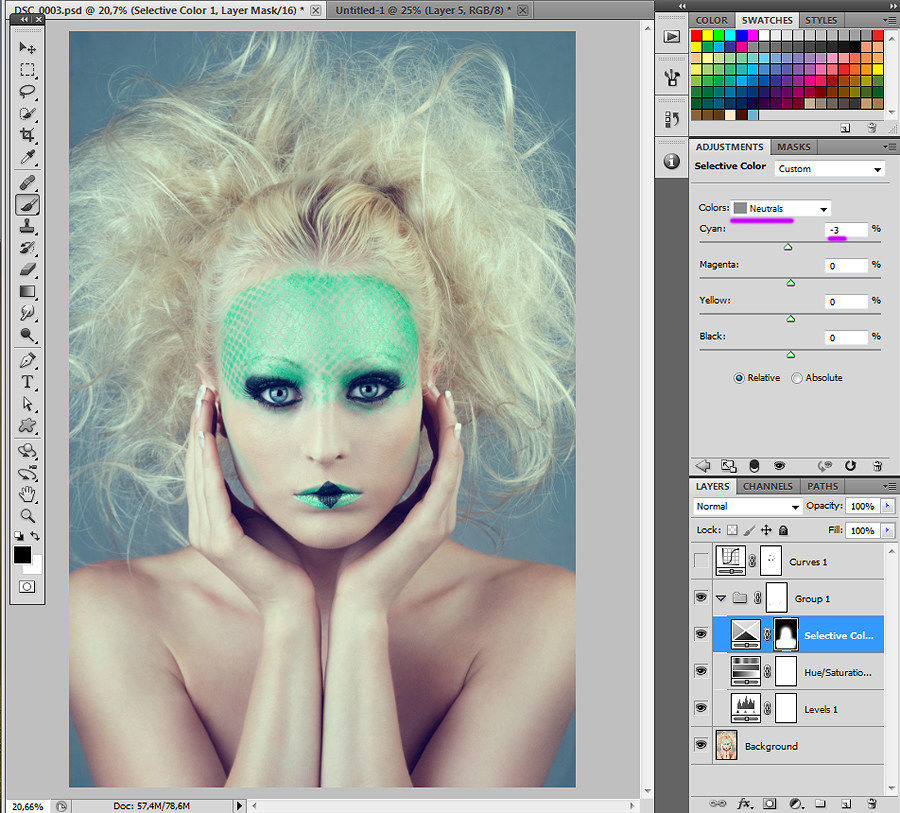
Task: Select the Relative method option
Action: coord(739,378)
